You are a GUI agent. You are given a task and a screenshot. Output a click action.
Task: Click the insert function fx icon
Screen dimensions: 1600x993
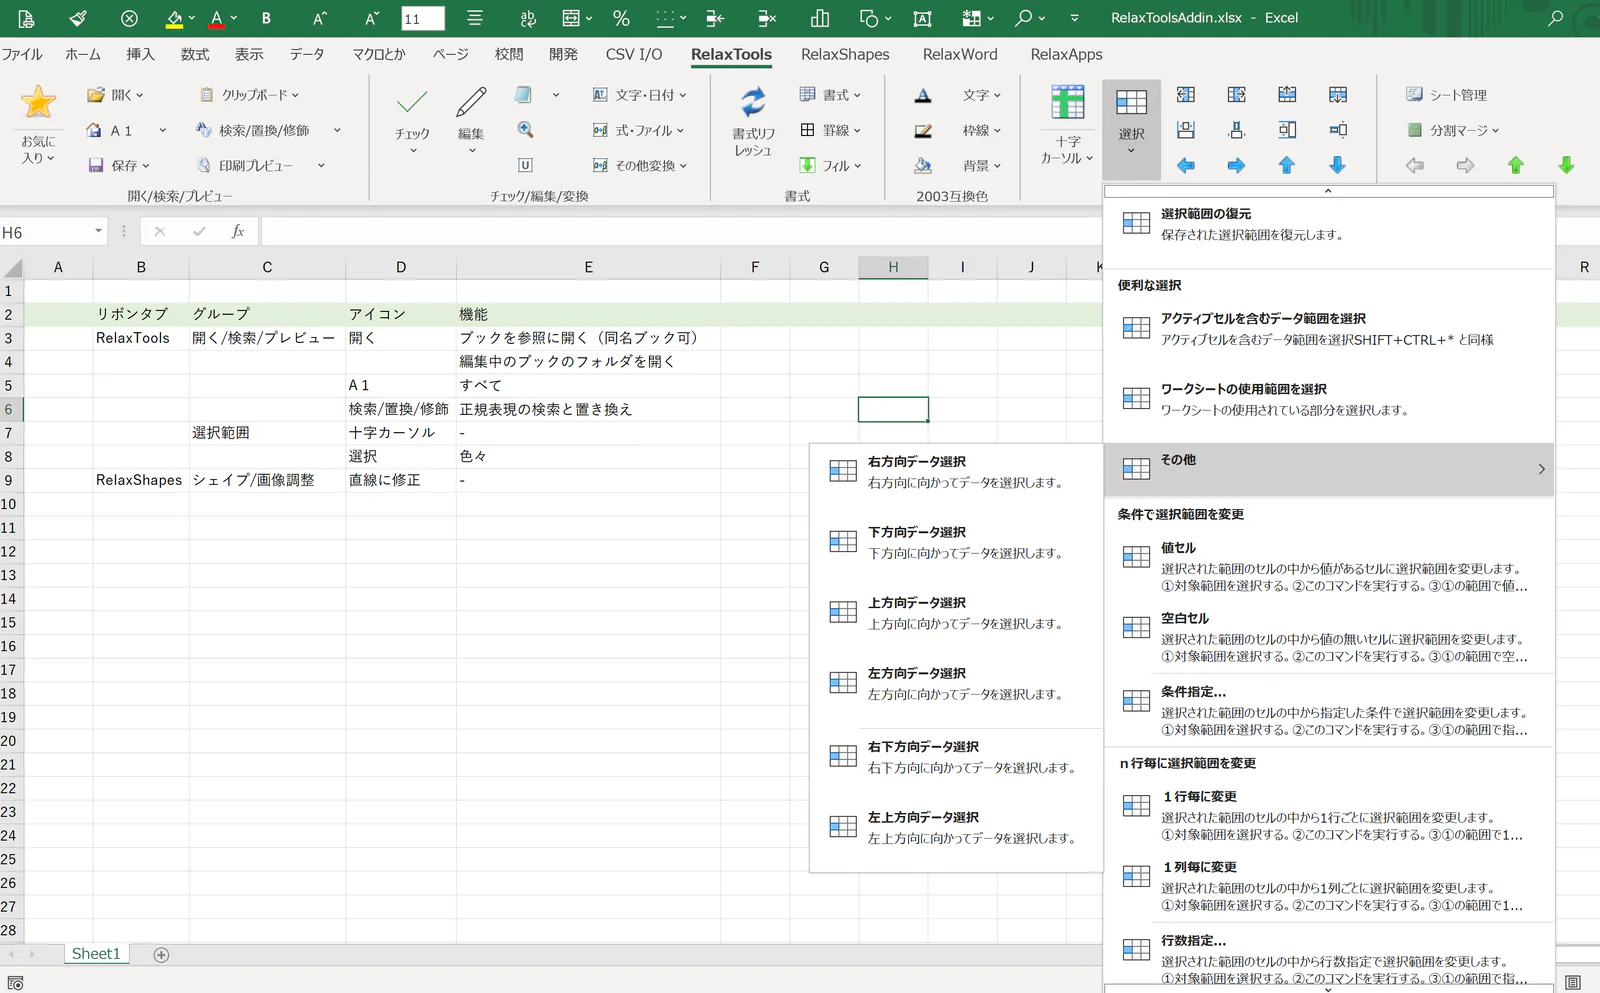pyautogui.click(x=238, y=232)
